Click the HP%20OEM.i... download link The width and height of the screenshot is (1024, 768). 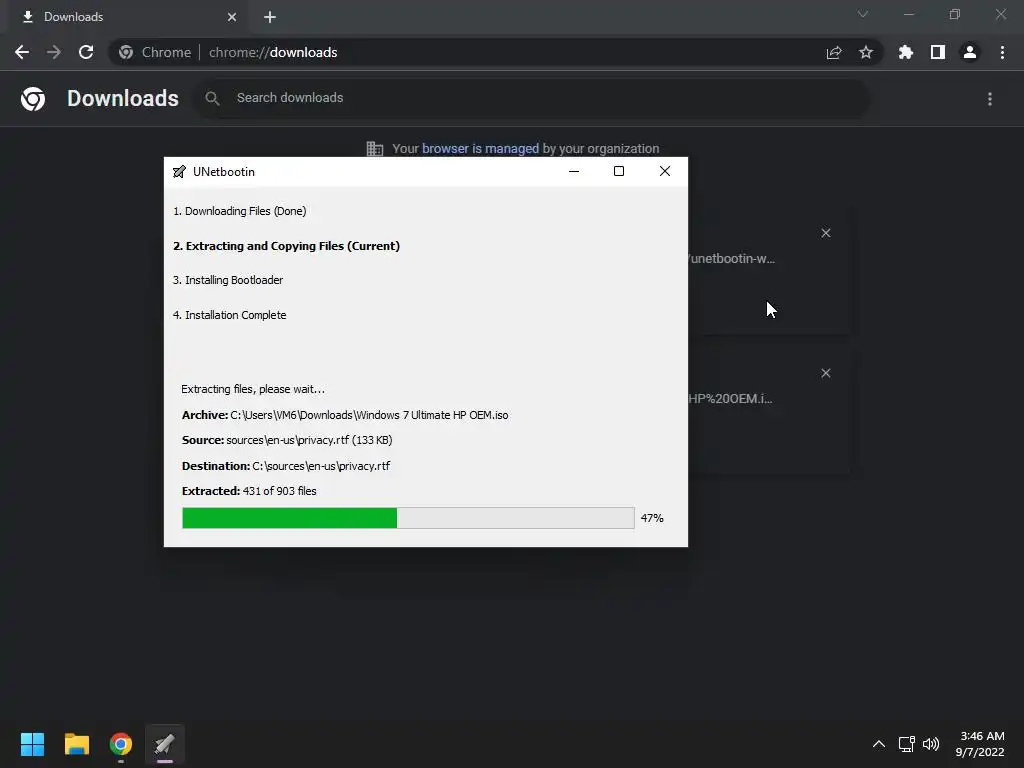(730, 398)
